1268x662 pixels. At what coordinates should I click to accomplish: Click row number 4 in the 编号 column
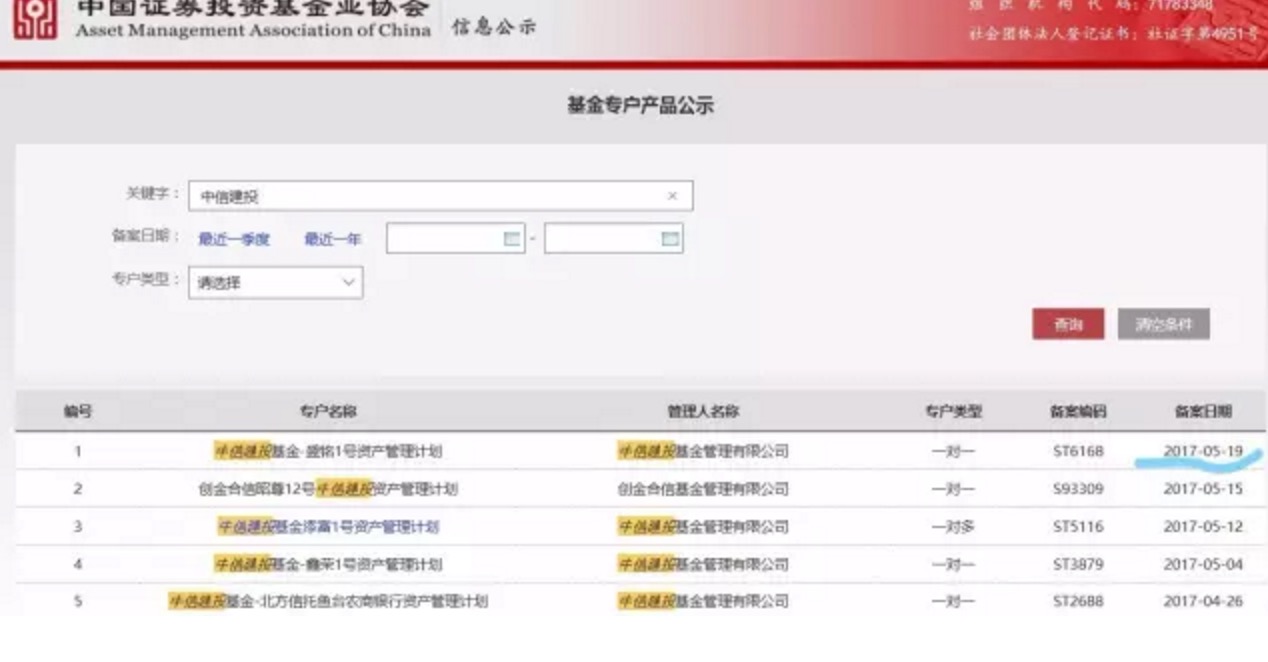click(x=78, y=564)
